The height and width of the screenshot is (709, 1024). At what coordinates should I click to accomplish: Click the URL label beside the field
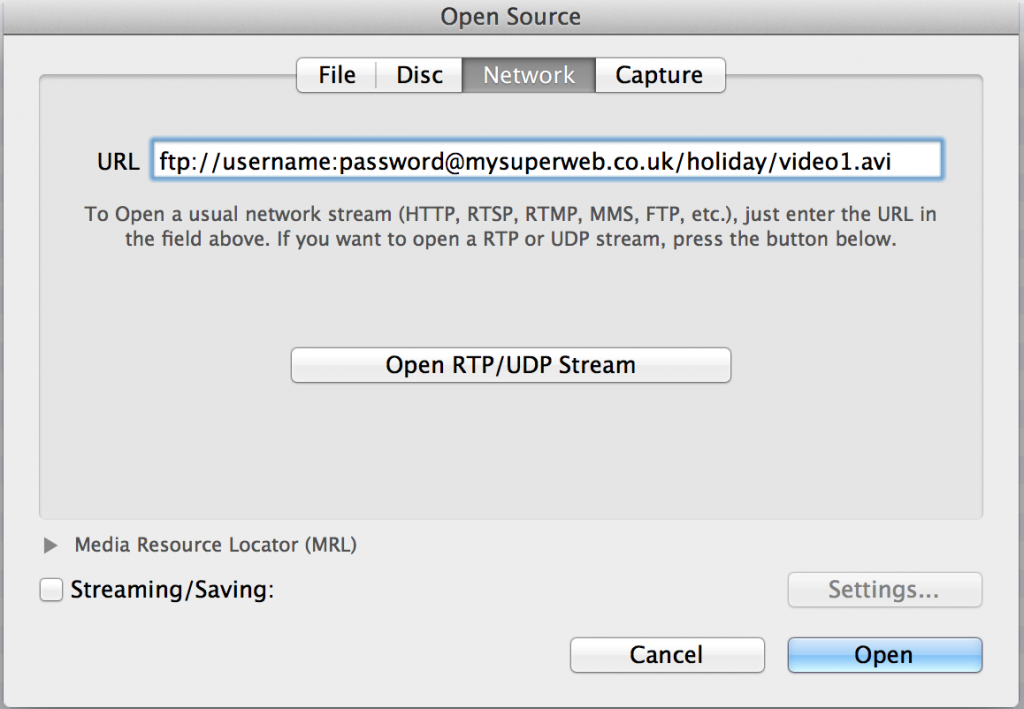pos(118,162)
